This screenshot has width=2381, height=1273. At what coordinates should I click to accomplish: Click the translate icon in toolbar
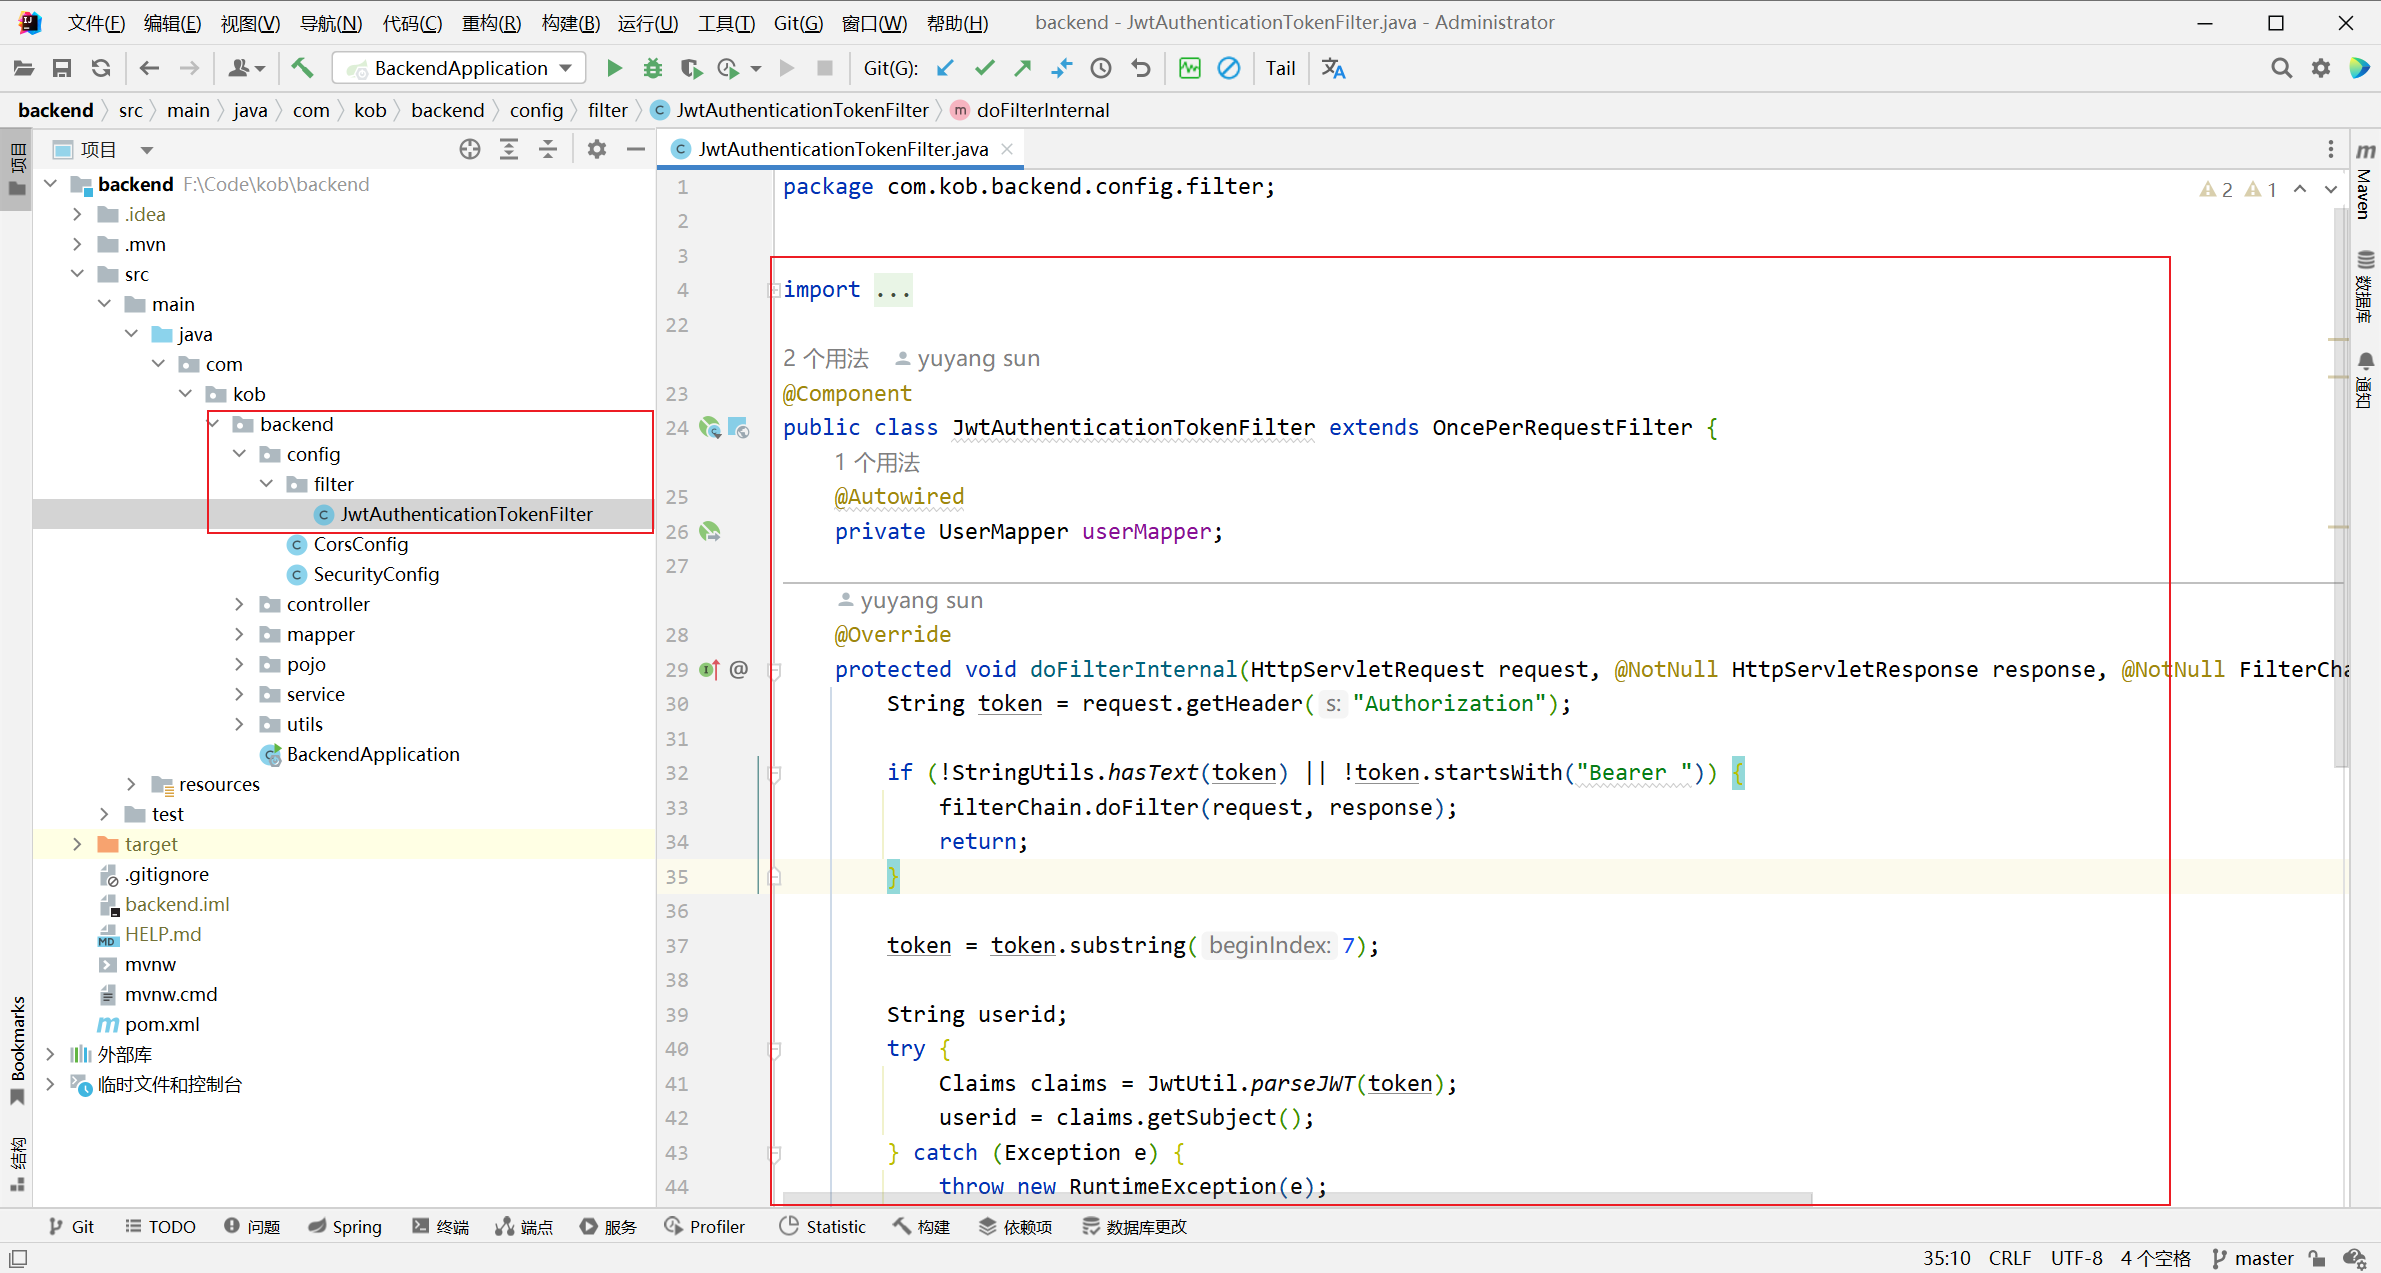pyautogui.click(x=1333, y=68)
